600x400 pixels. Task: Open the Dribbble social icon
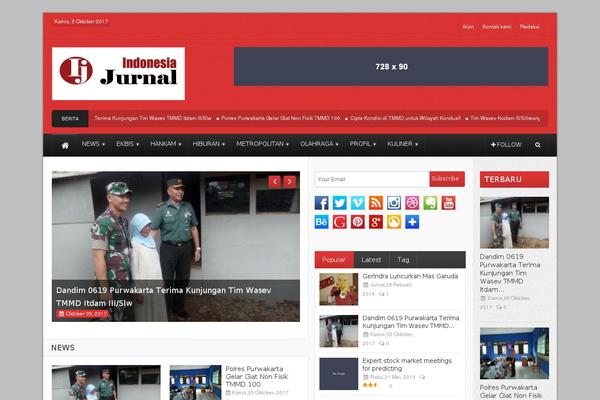412,203
